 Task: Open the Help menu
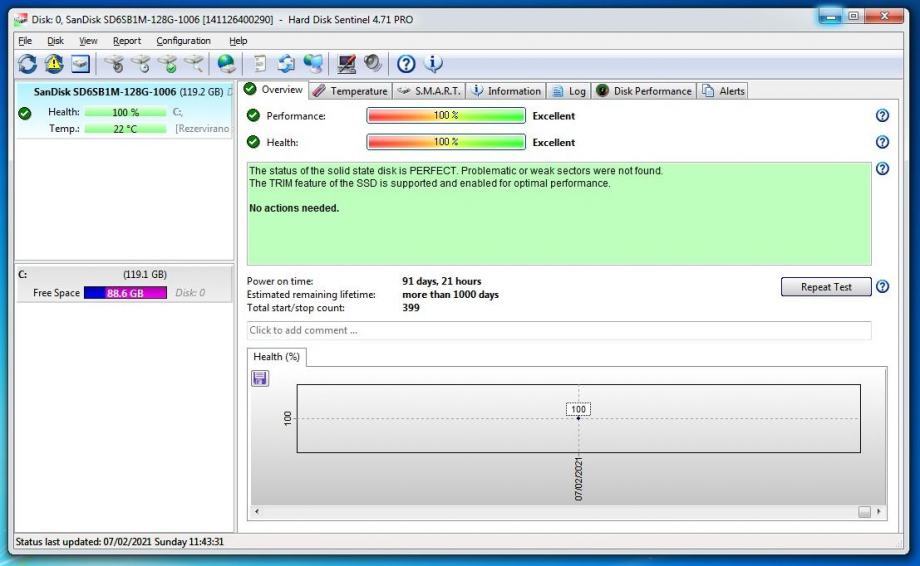tap(238, 40)
